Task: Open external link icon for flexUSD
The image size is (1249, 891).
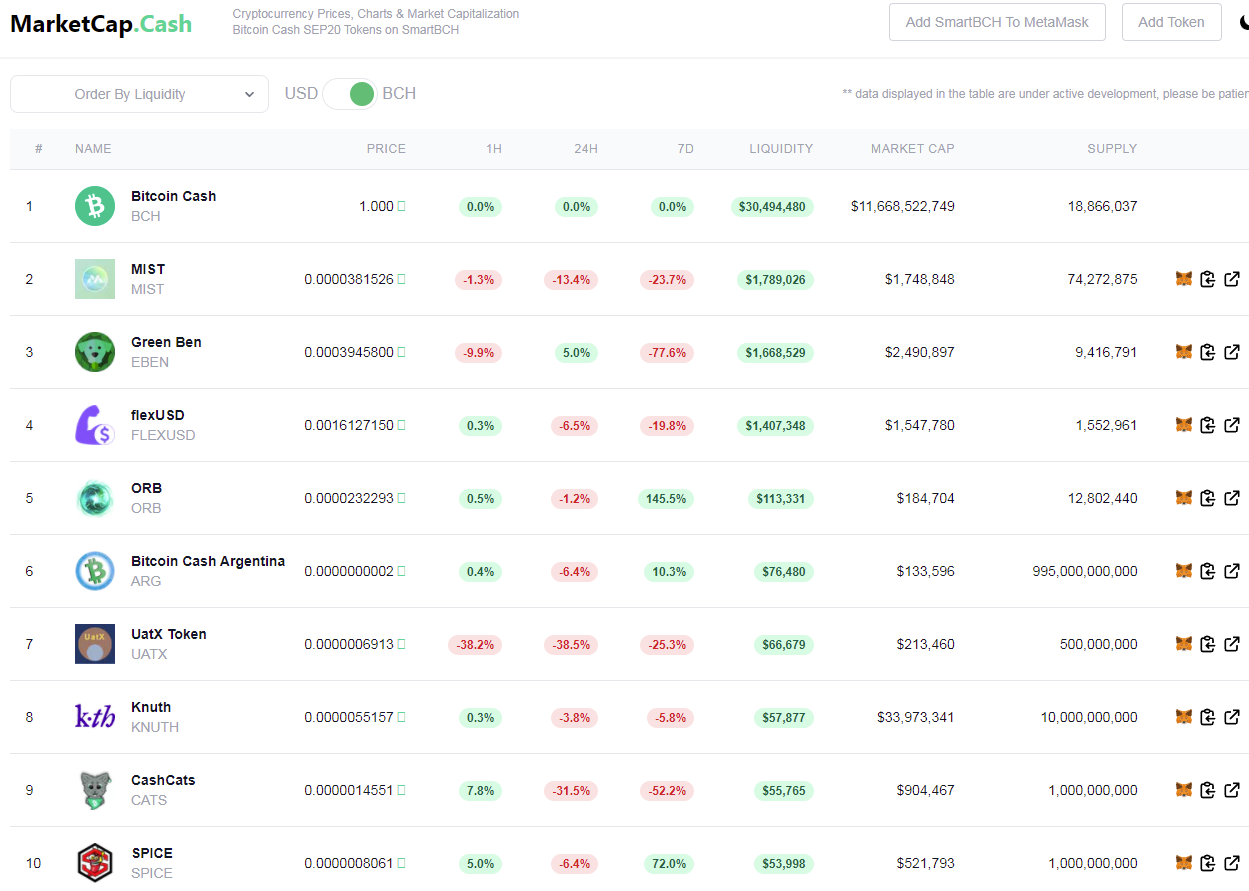Action: pyautogui.click(x=1232, y=425)
